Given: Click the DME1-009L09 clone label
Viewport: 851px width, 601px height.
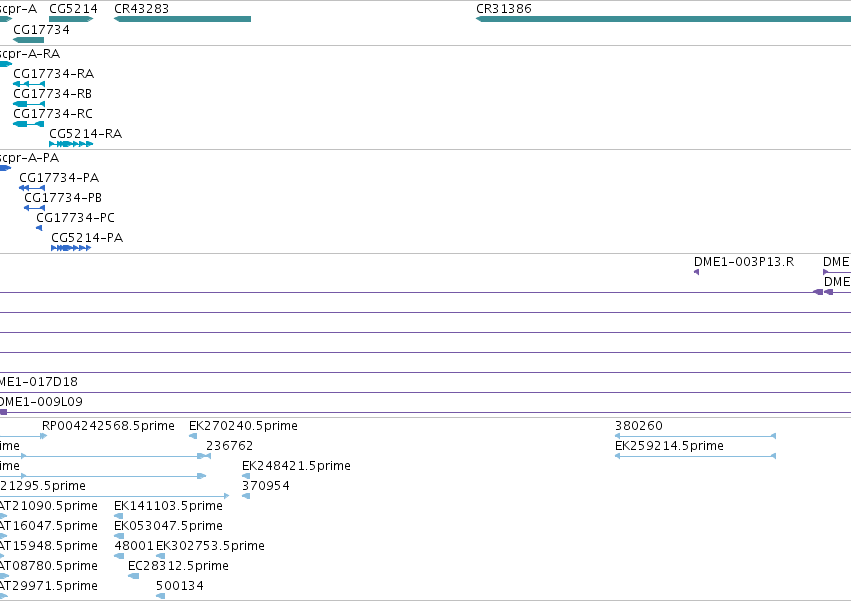Looking at the screenshot, I should pyautogui.click(x=41, y=402).
